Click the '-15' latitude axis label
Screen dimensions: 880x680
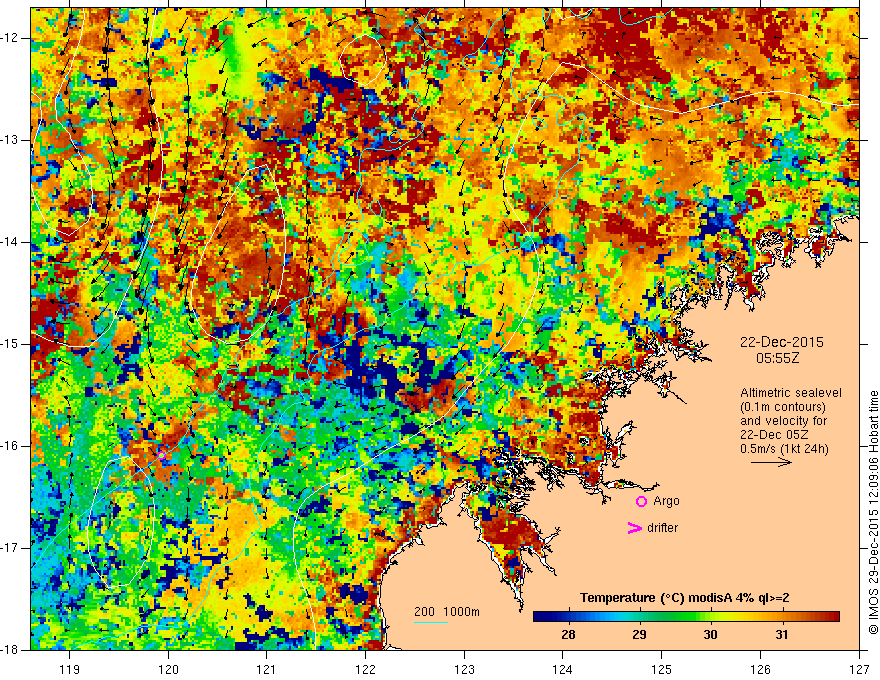point(10,344)
